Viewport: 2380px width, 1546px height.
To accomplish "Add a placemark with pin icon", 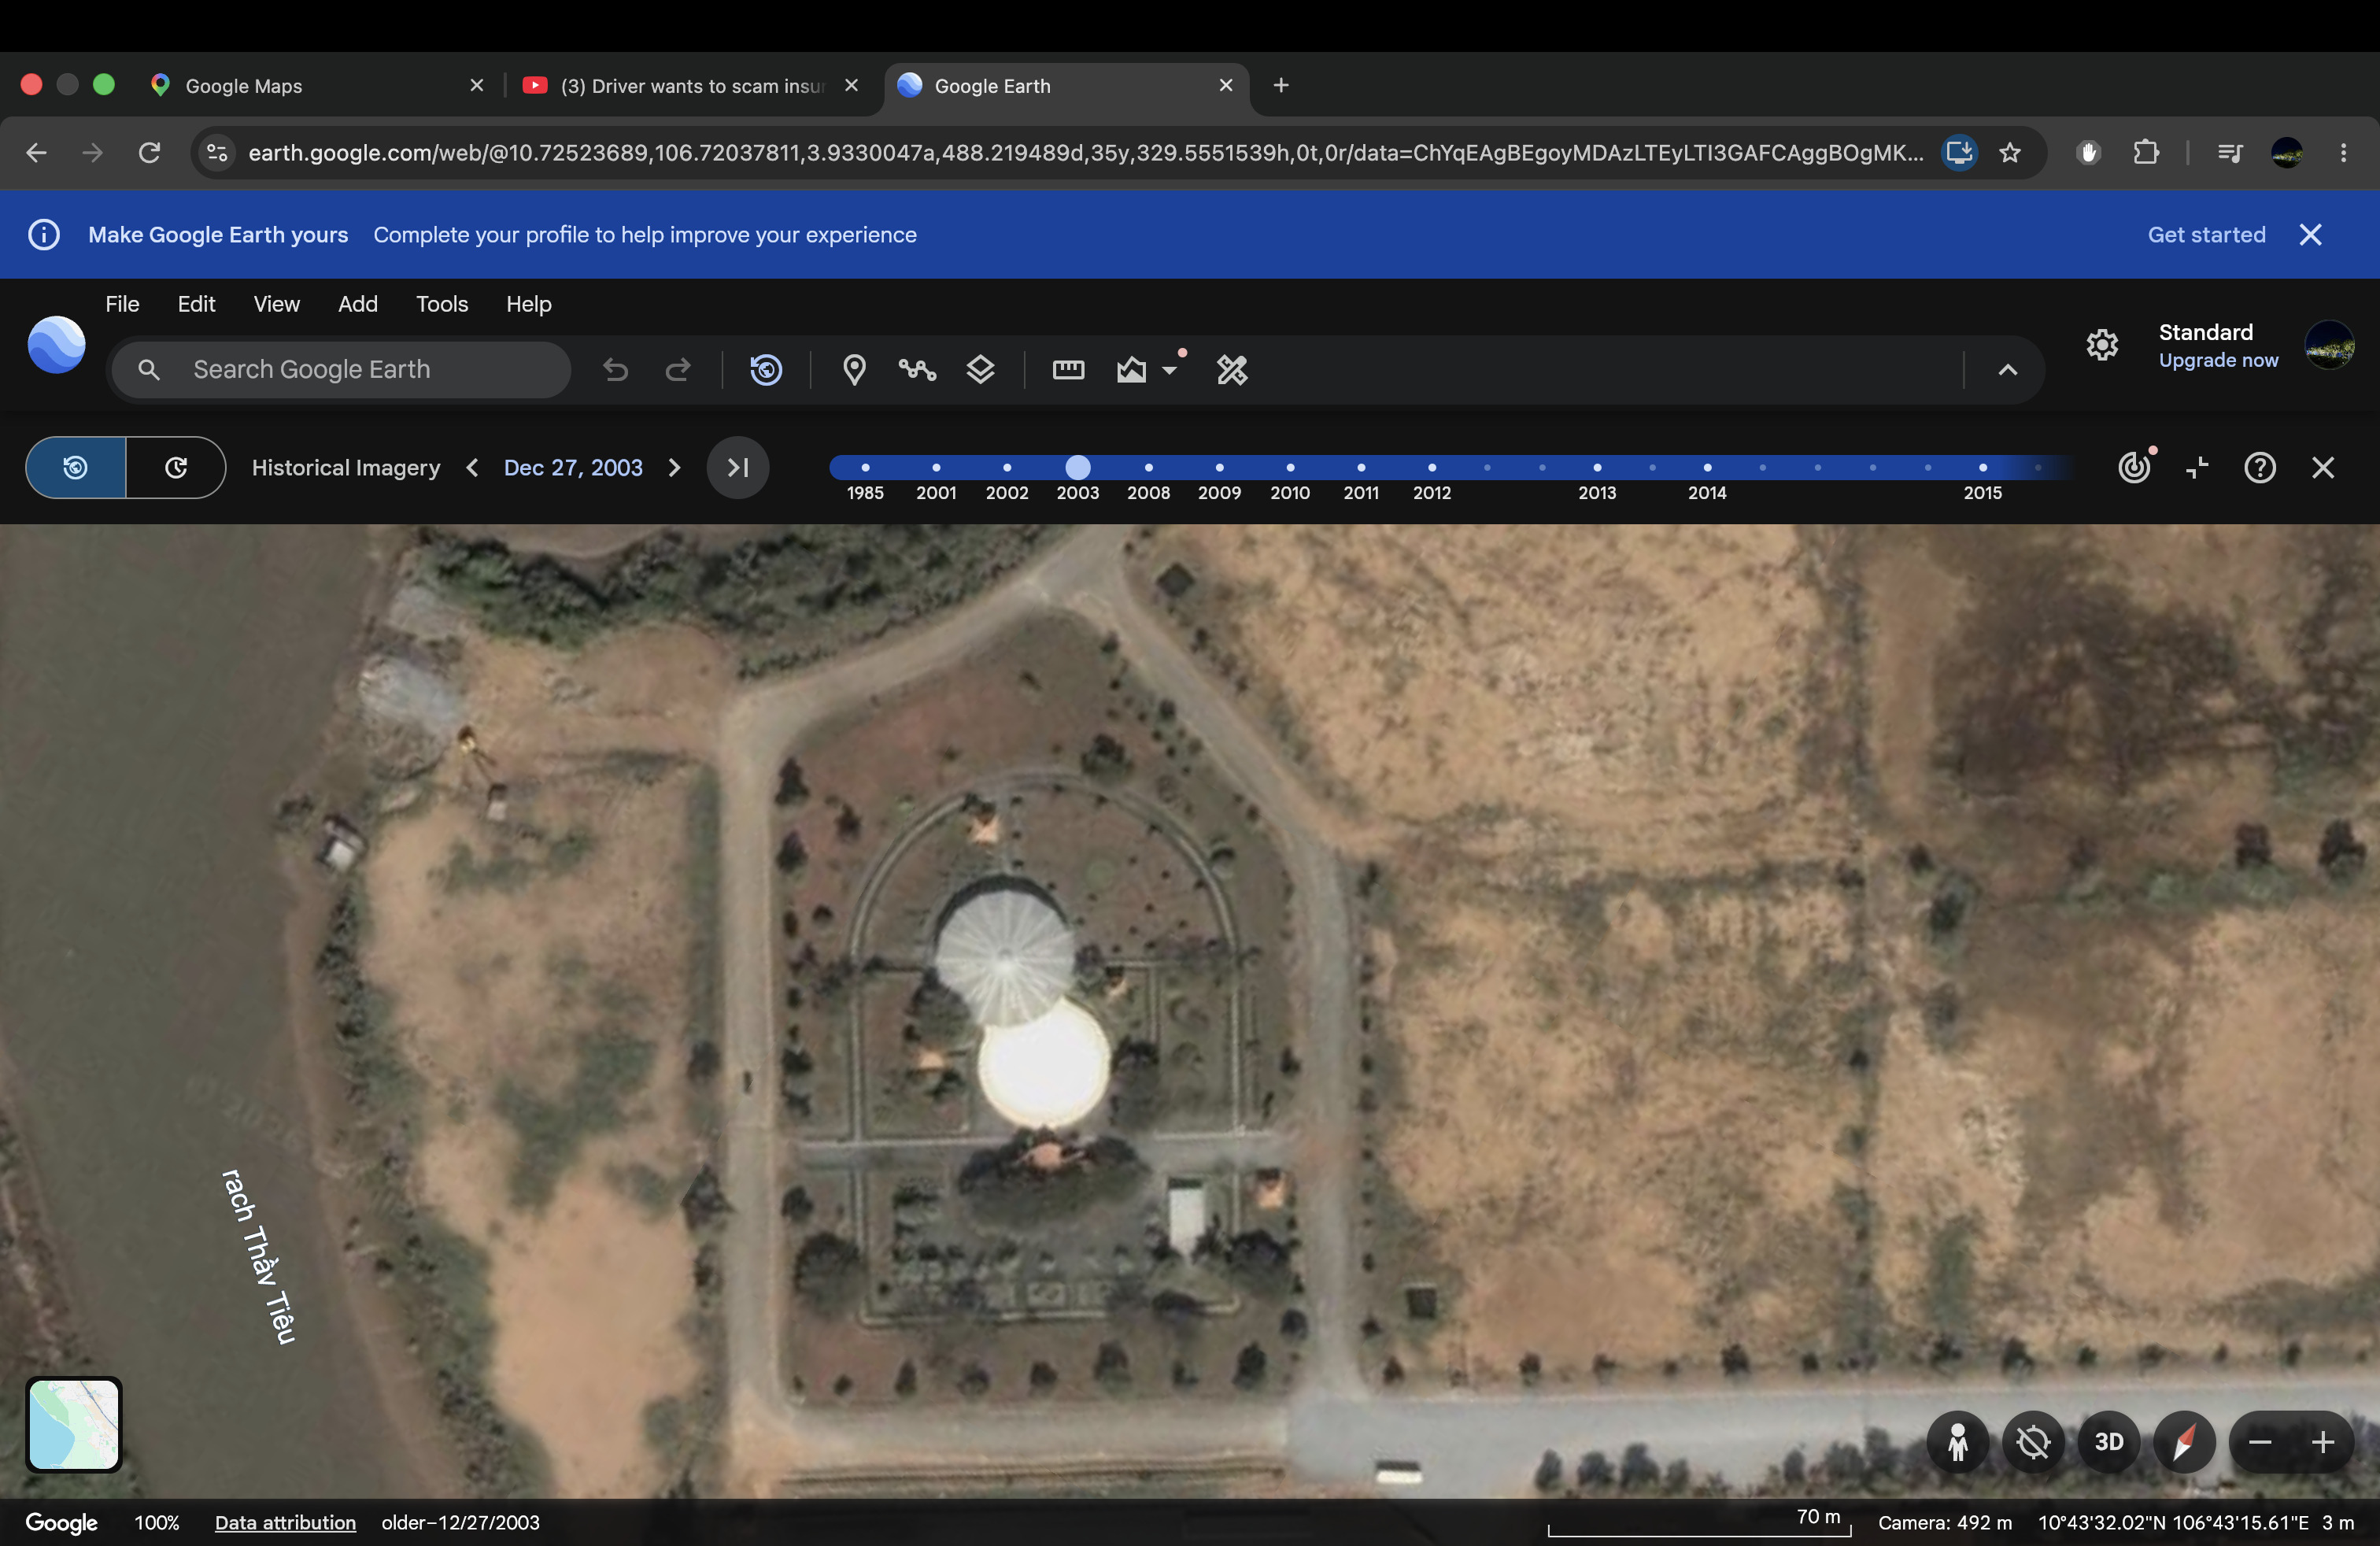I will coord(854,370).
